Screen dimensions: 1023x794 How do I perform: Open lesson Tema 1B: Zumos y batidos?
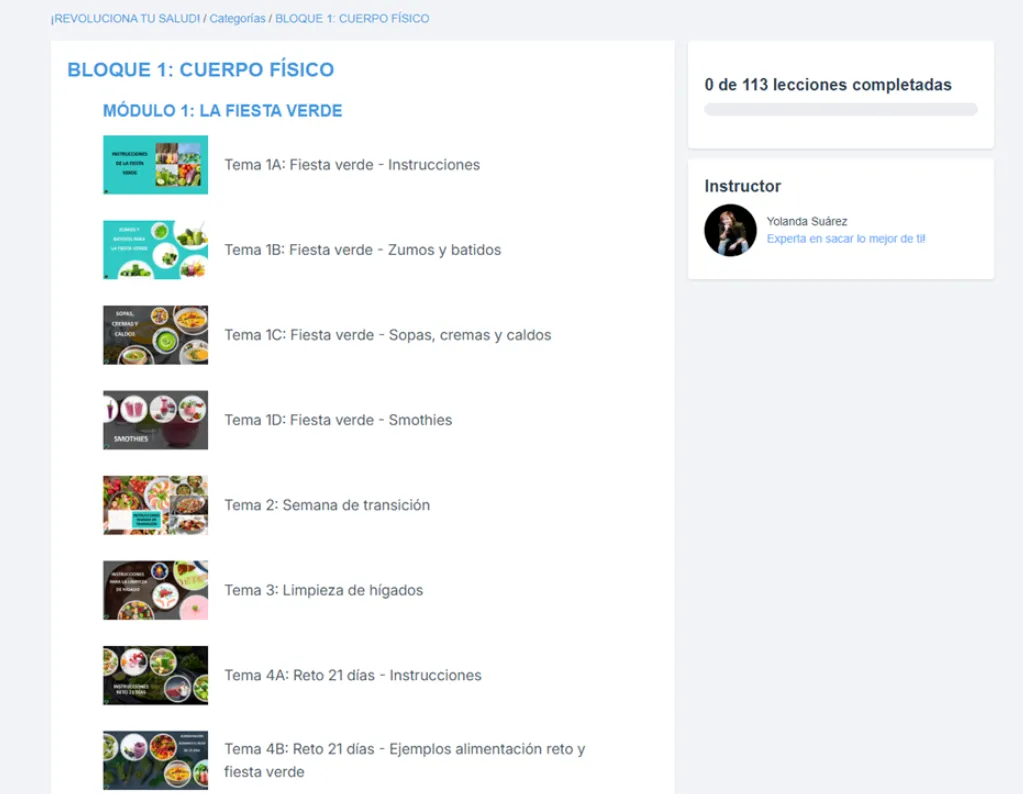[x=363, y=250]
